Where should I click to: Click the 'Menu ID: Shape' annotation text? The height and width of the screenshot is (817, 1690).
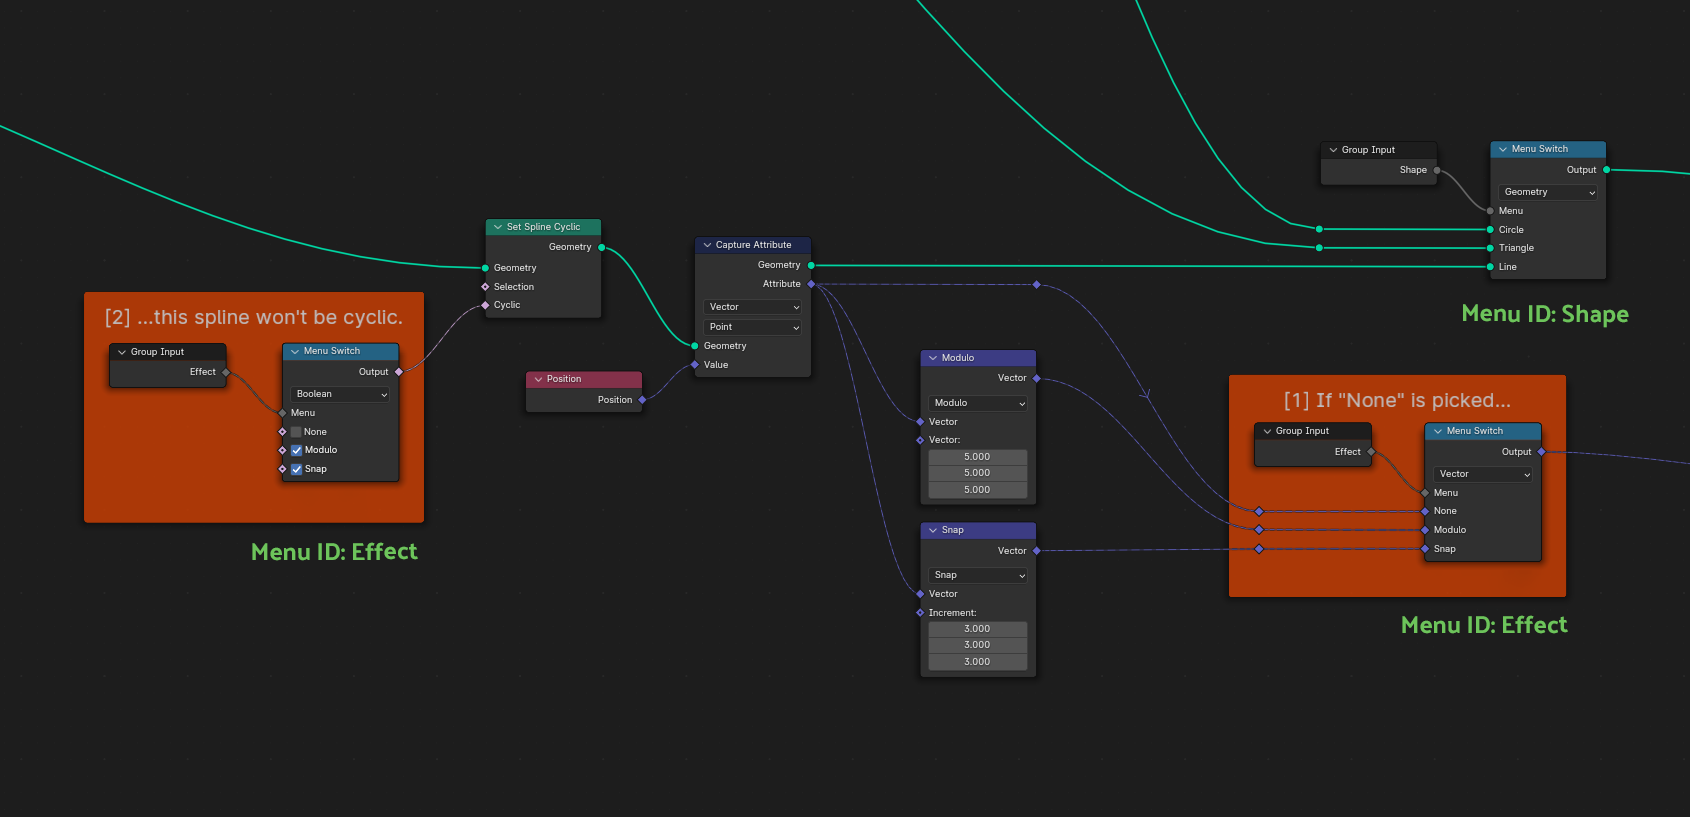pos(1545,314)
